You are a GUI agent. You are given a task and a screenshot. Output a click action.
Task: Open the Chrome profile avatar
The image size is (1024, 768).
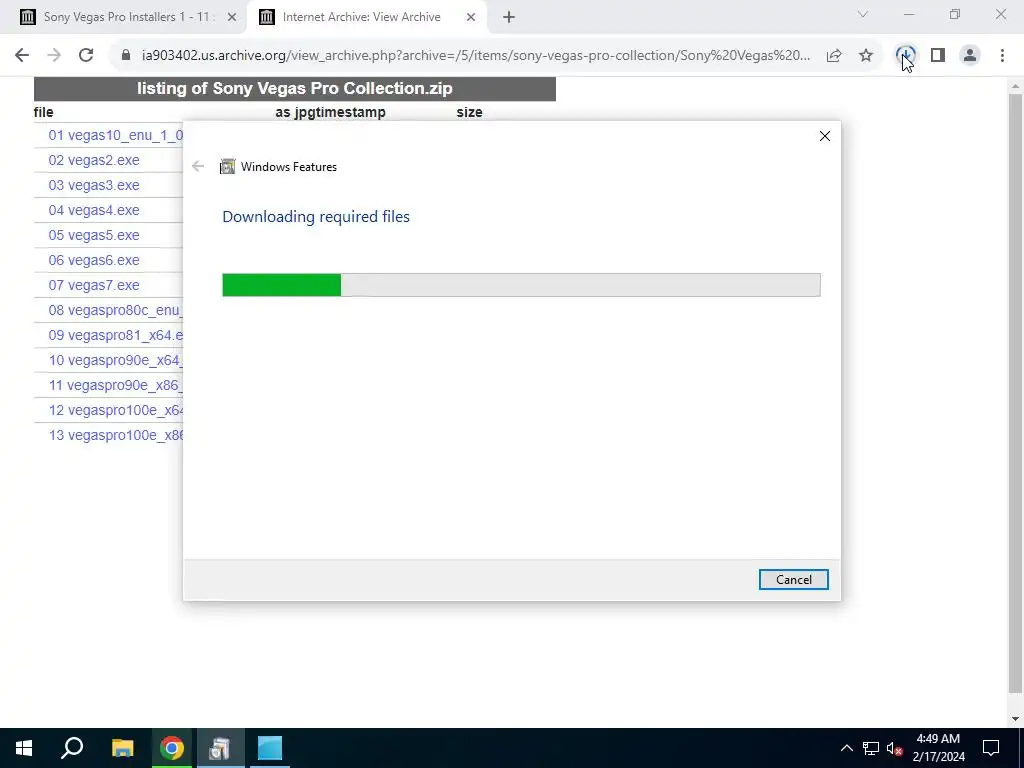tap(970, 56)
